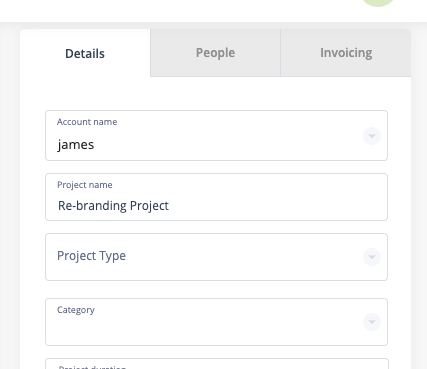The image size is (427, 369).
Task: Click the Project Type dropdown arrow icon
Action: pyautogui.click(x=372, y=257)
